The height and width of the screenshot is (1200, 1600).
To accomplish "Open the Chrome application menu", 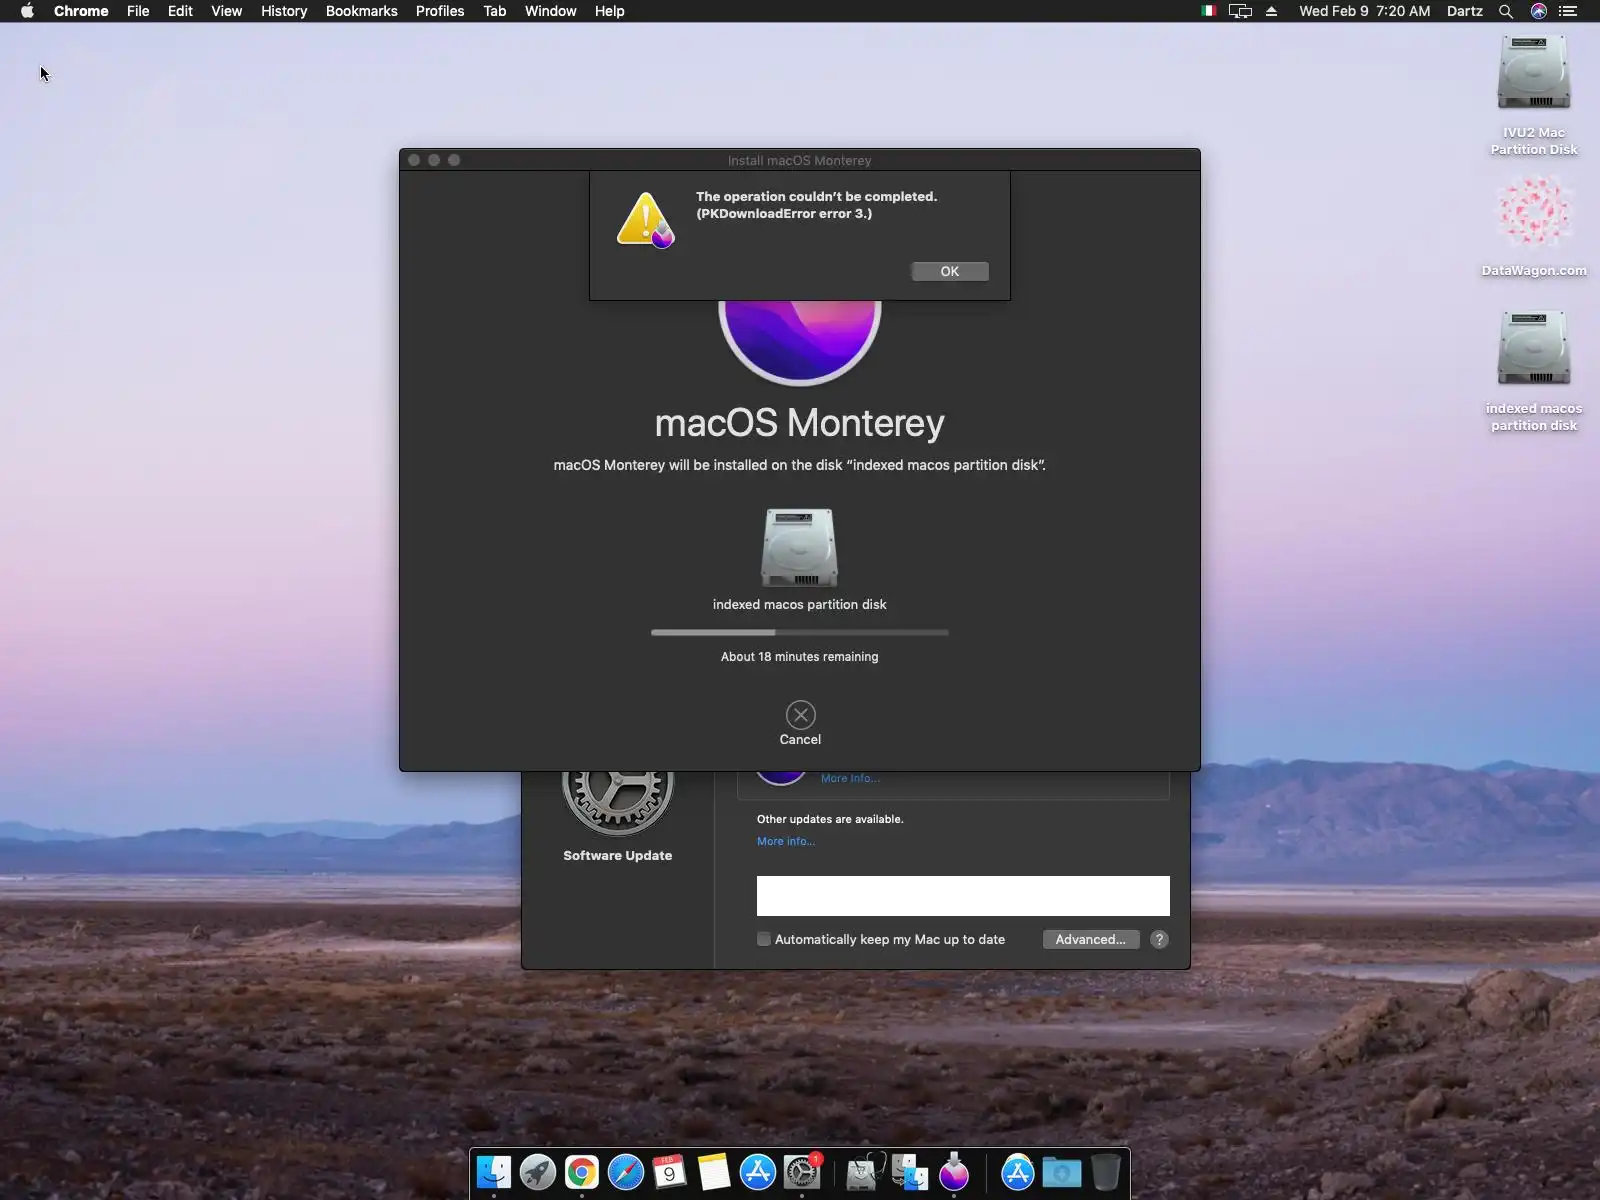I will click(81, 11).
